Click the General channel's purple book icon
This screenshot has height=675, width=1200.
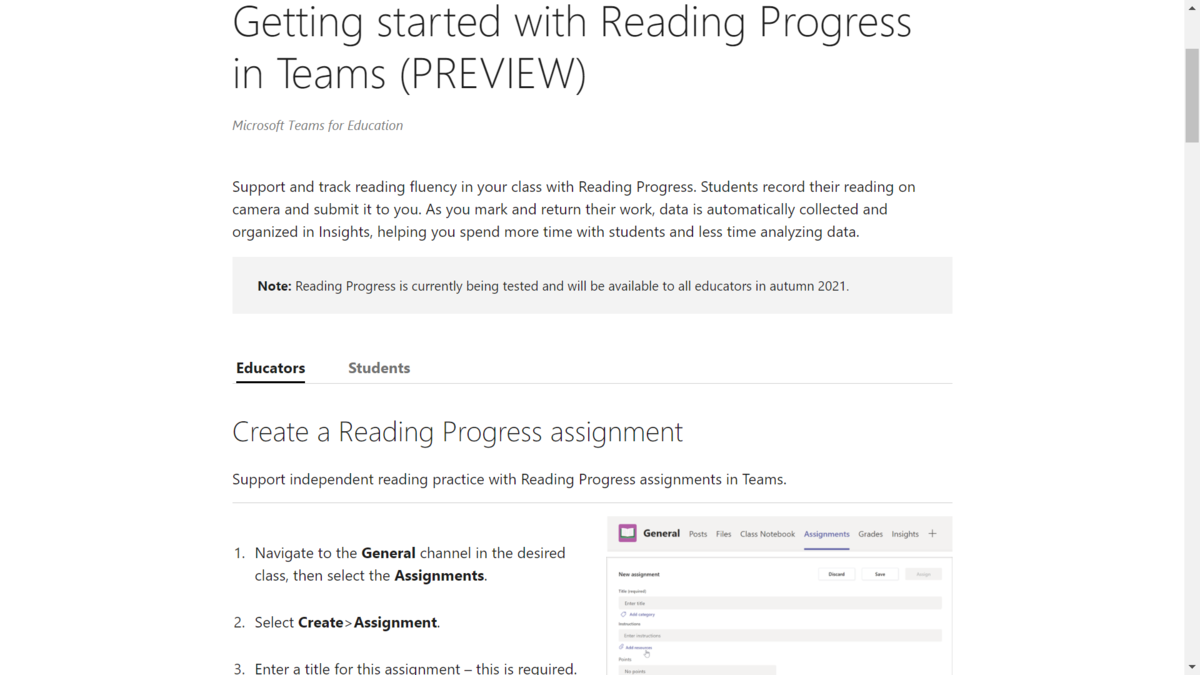click(x=629, y=534)
